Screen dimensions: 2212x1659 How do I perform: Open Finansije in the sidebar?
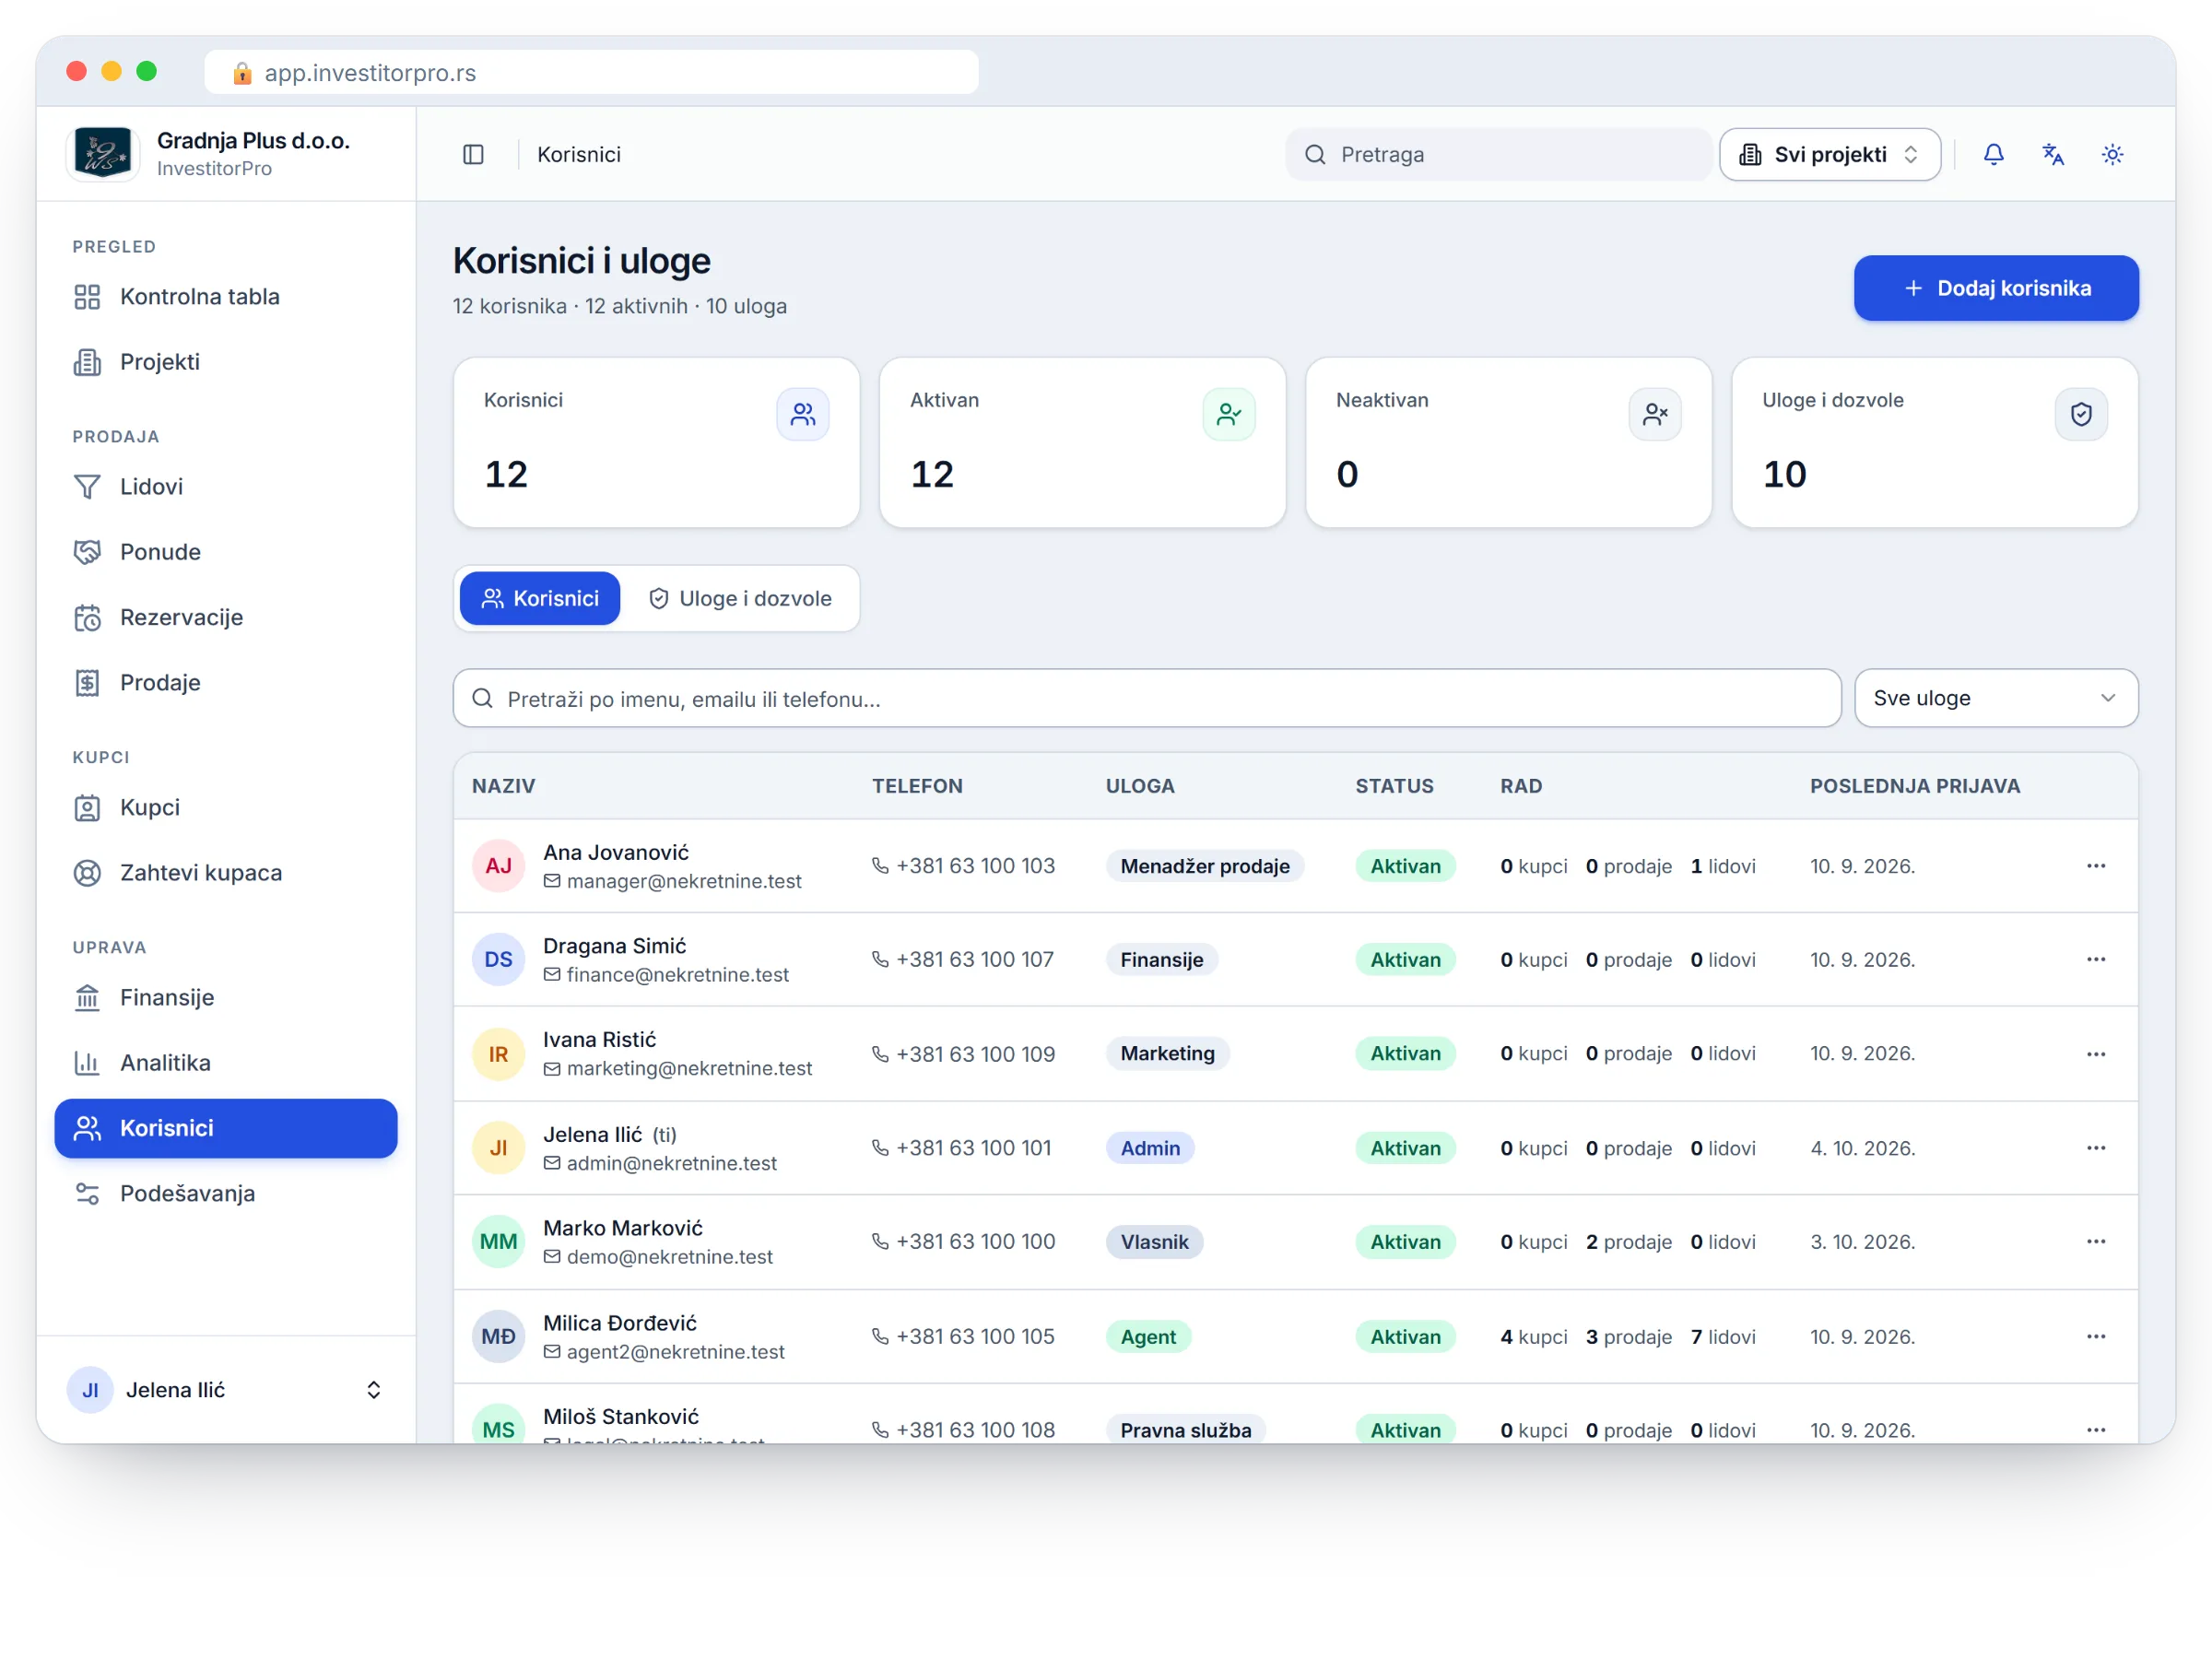point(226,998)
